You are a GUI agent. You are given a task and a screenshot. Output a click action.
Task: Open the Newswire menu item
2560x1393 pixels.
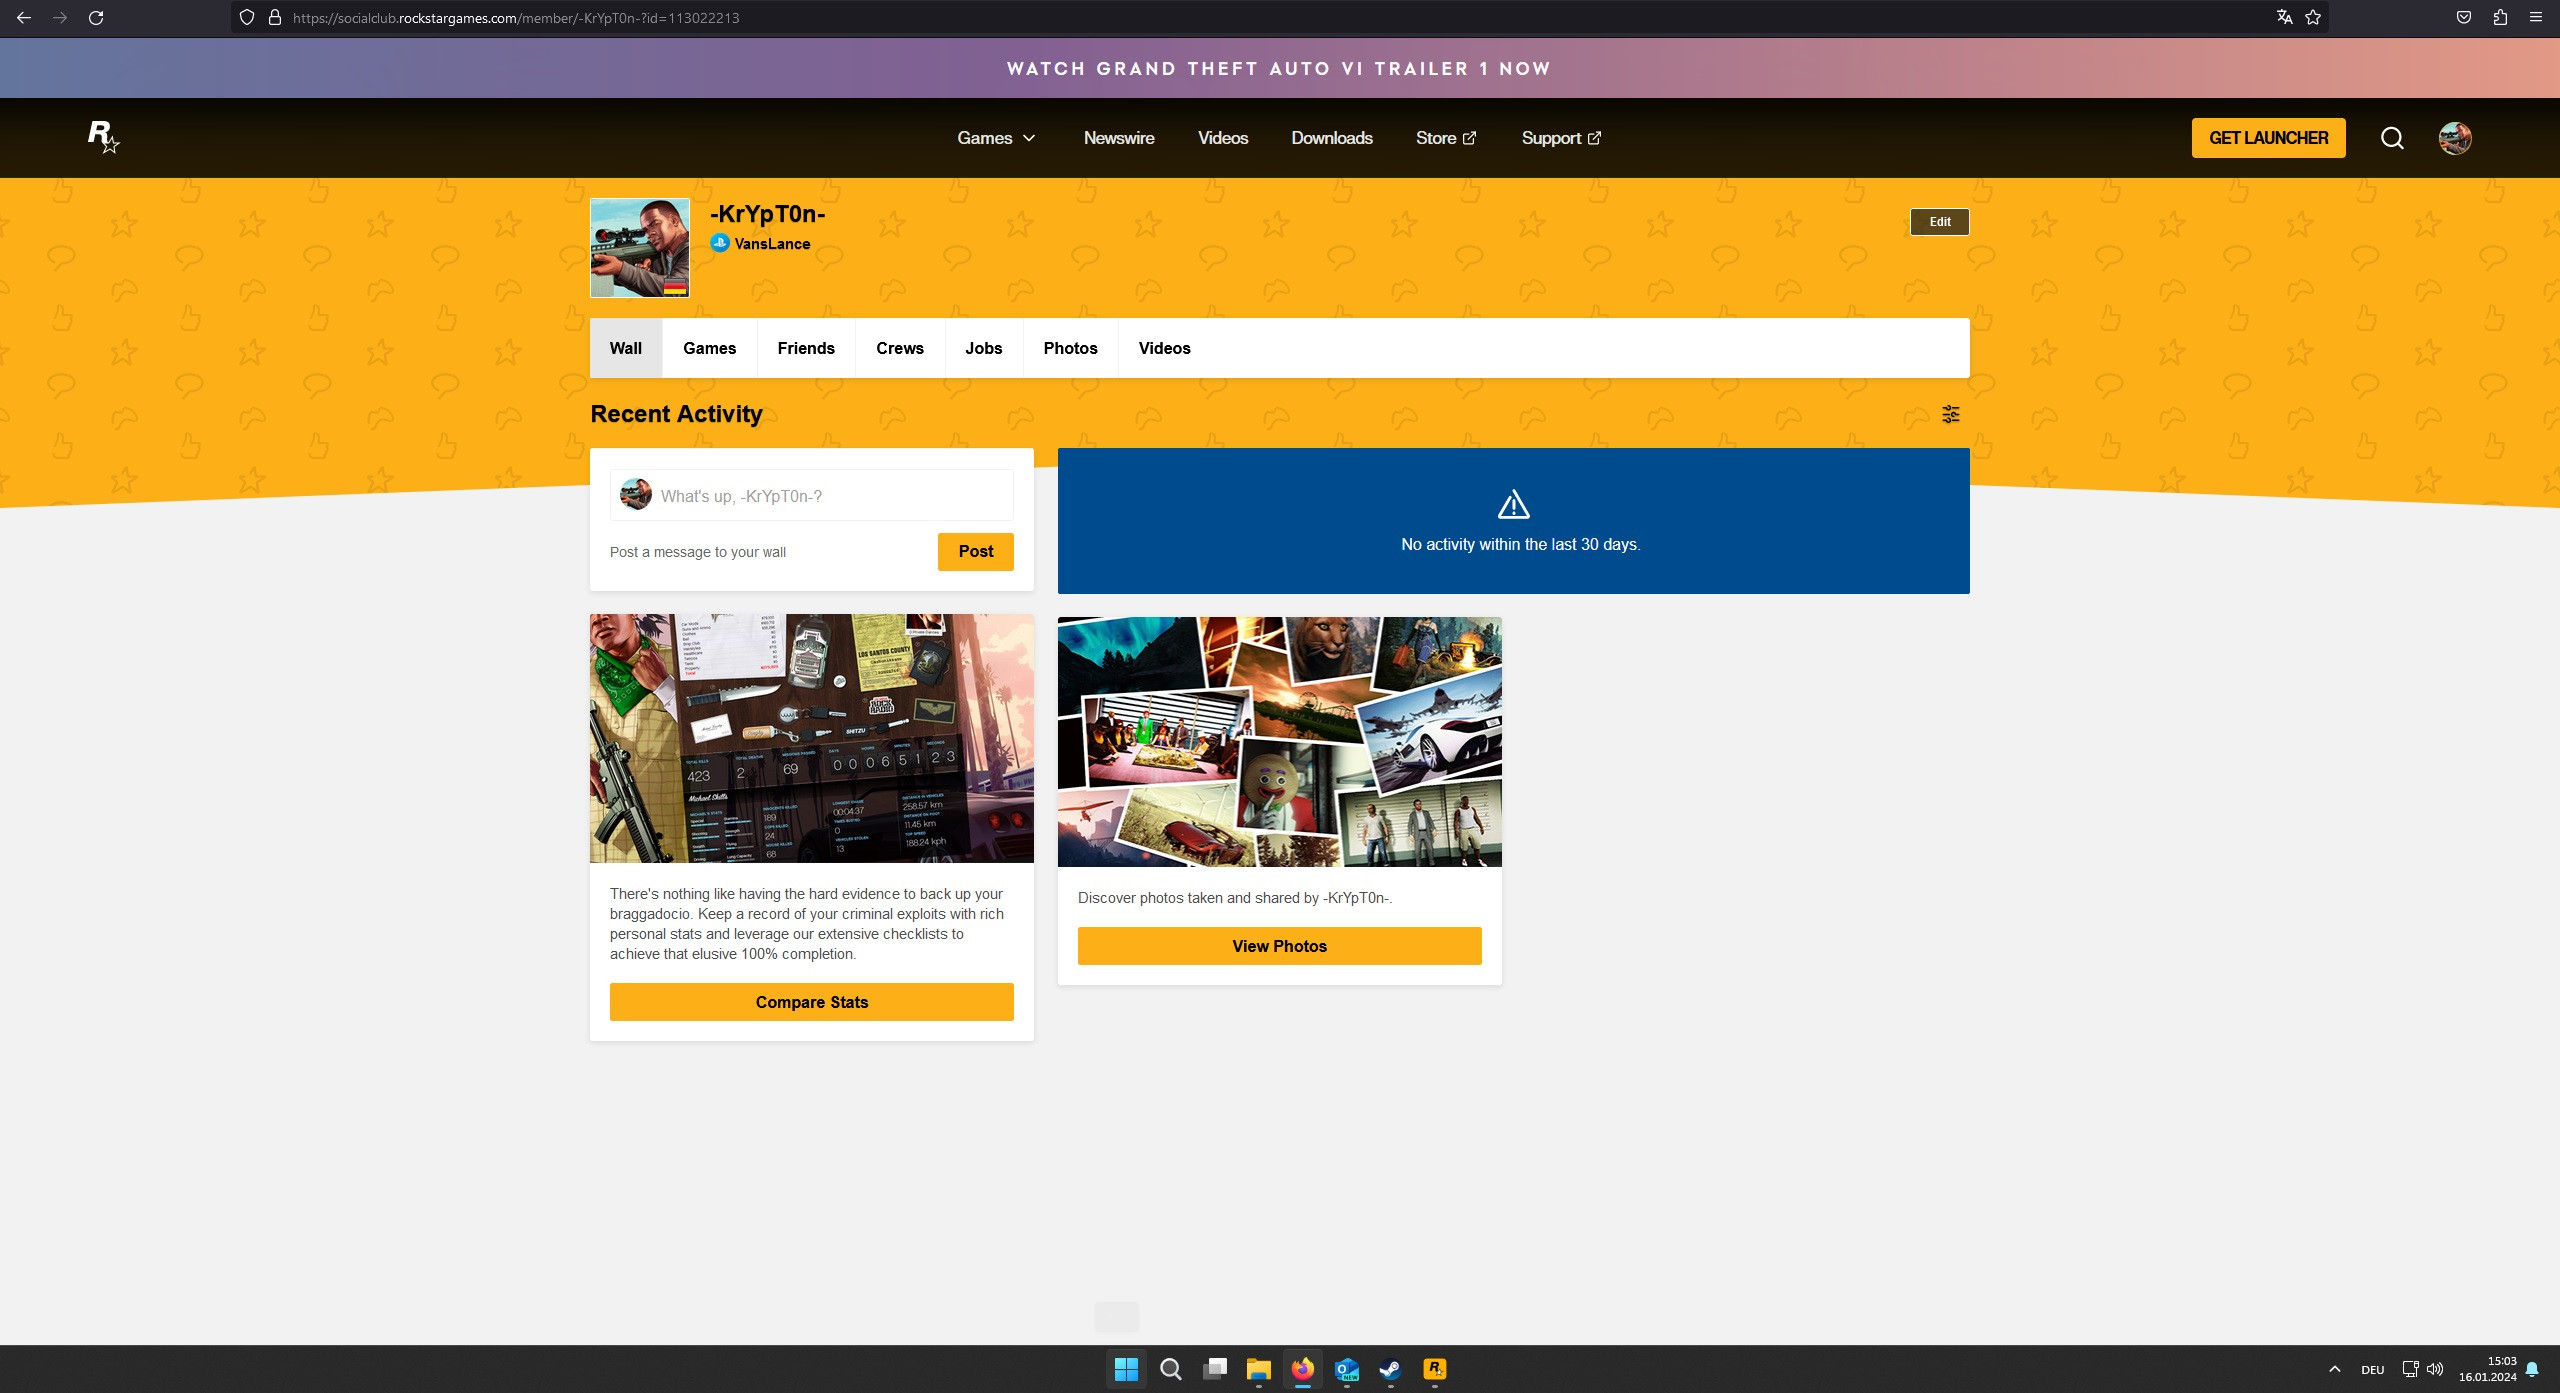tap(1118, 138)
